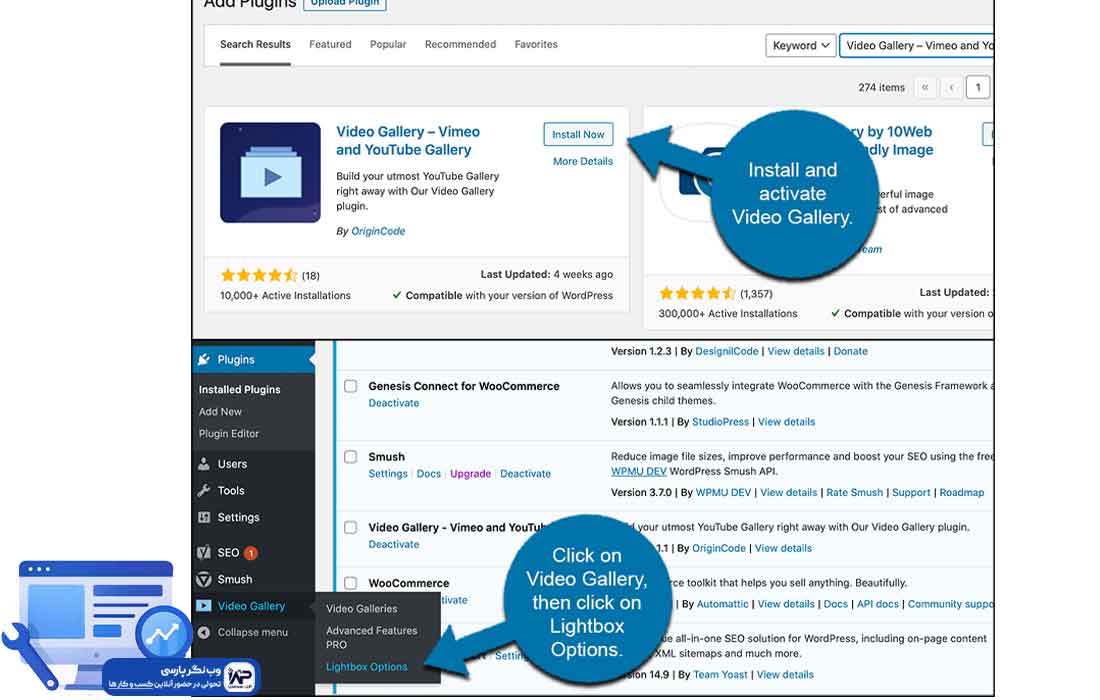This screenshot has width=1100, height=700.
Task: Switch to the Featured tab
Action: pyautogui.click(x=330, y=45)
